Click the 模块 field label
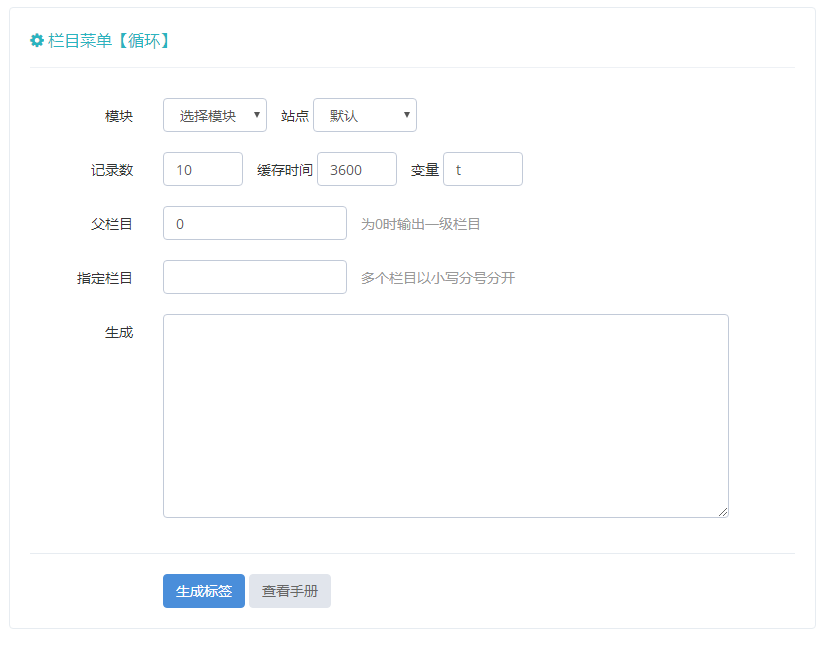The image size is (823, 650). pos(119,116)
